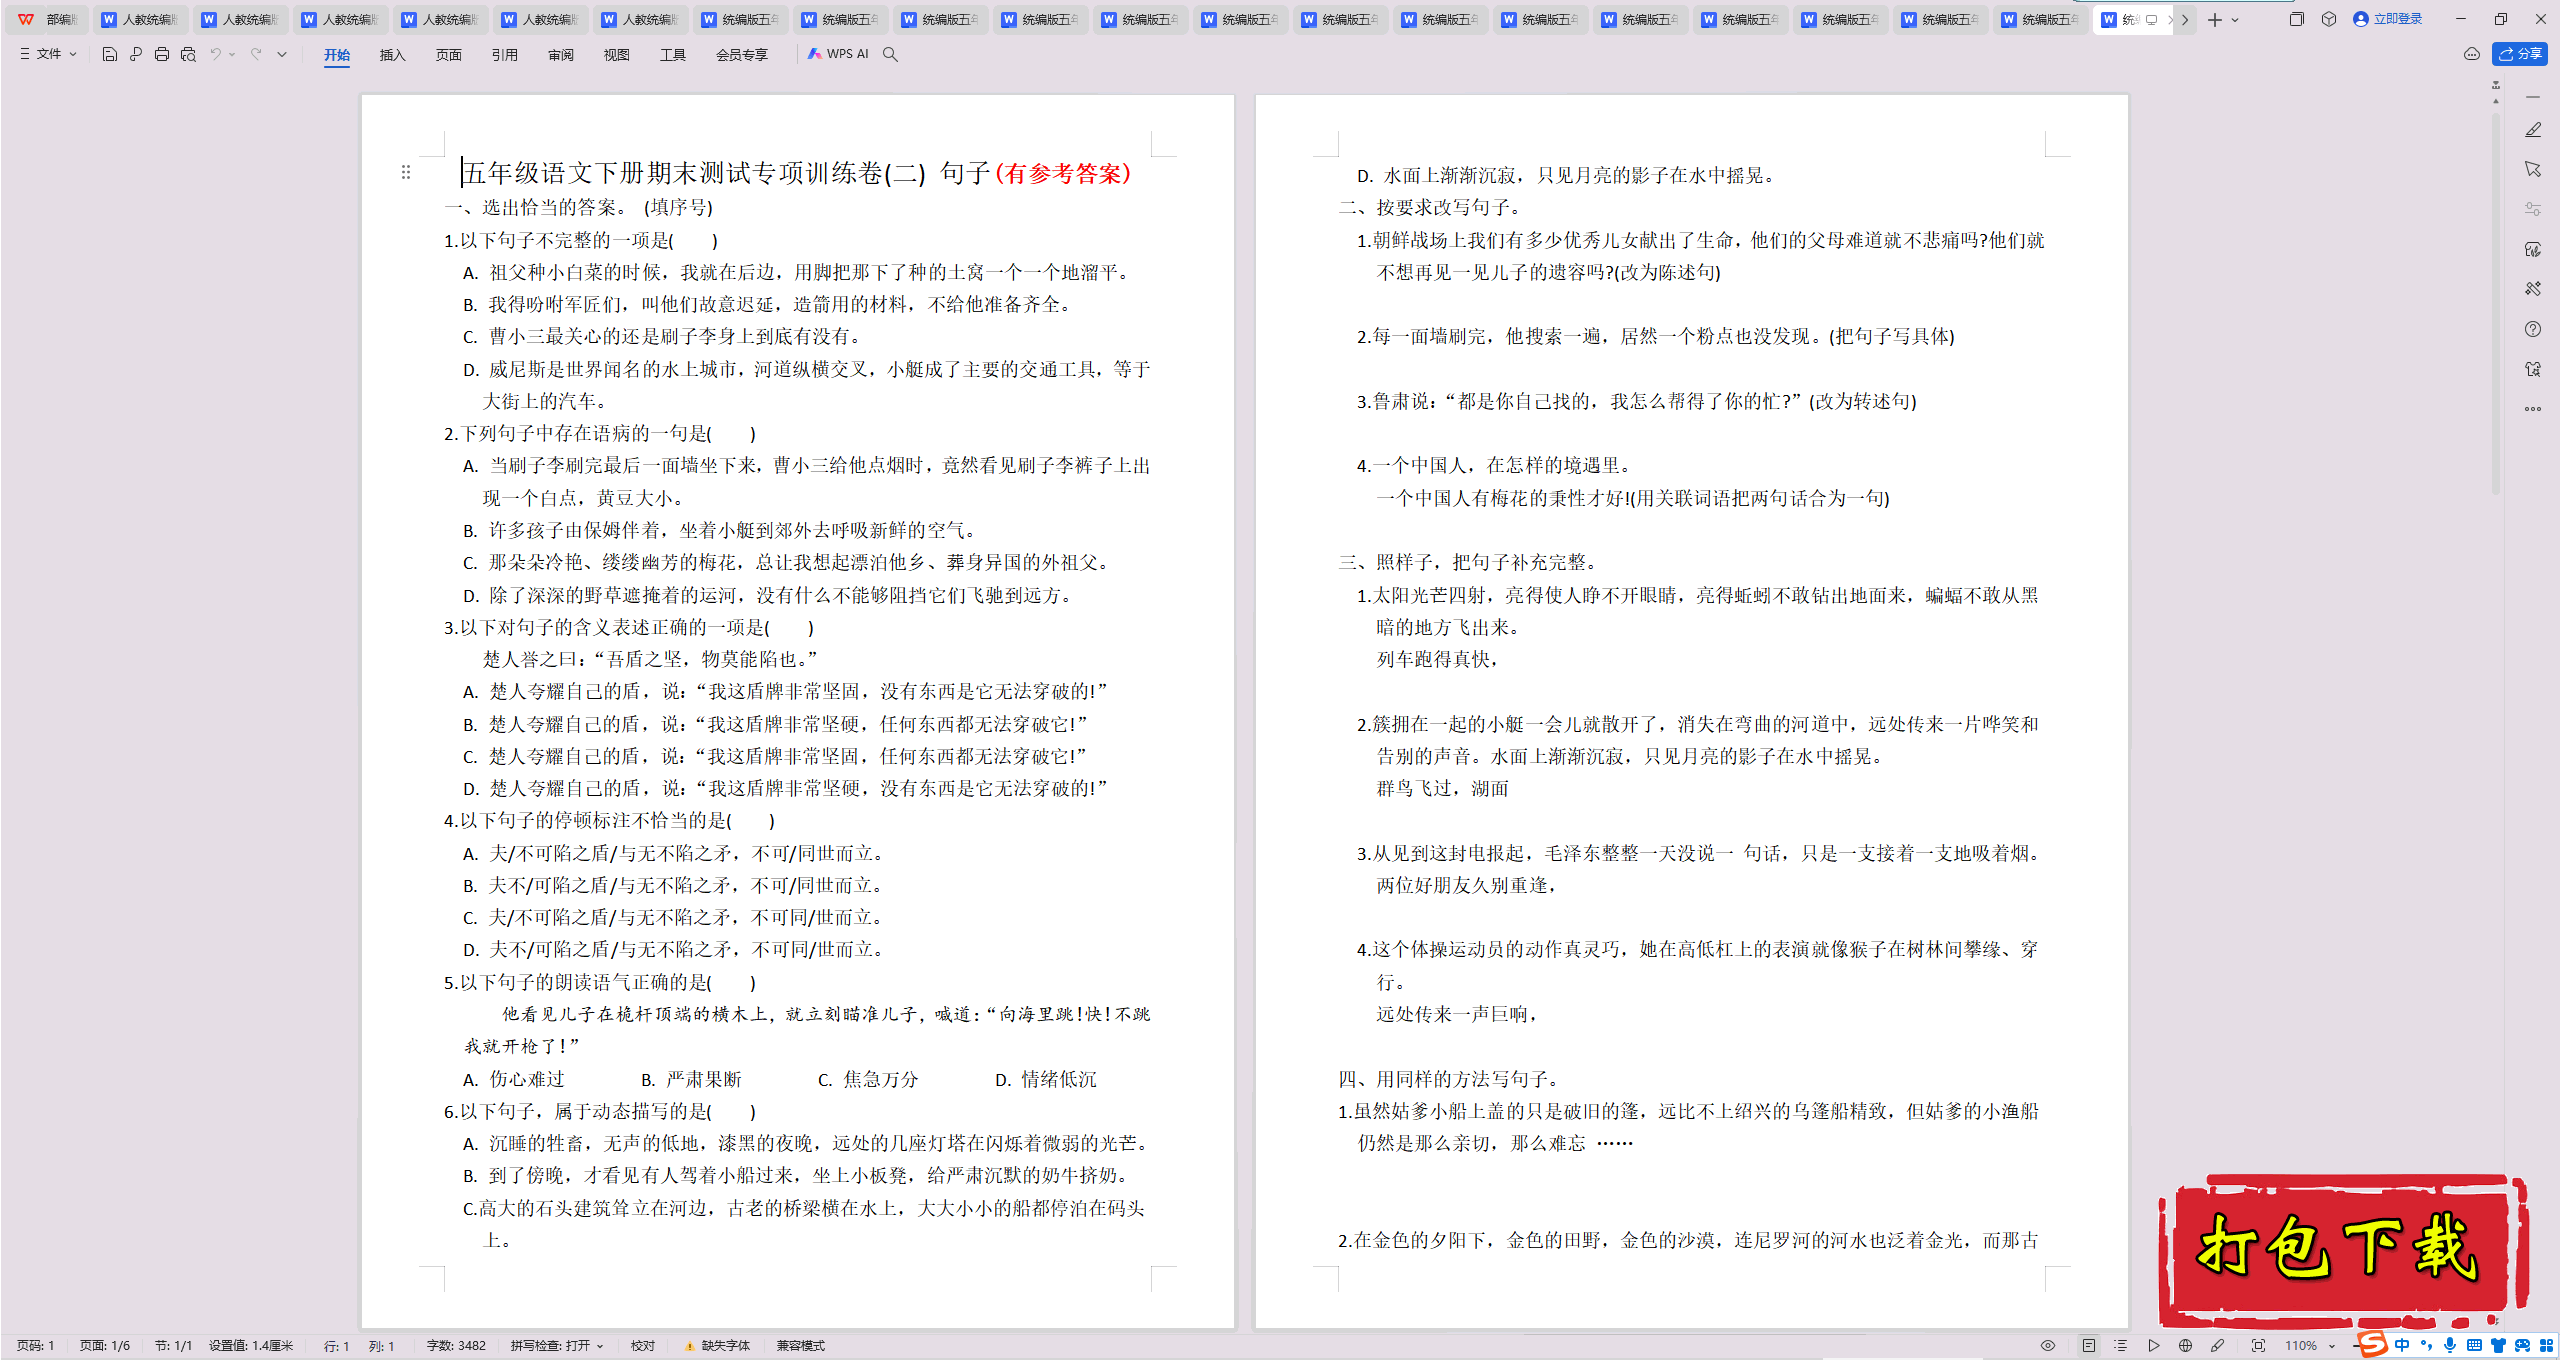The height and width of the screenshot is (1360, 2560).
Task: Click the settings sliders icon in right sidebar
Action: click(2533, 209)
